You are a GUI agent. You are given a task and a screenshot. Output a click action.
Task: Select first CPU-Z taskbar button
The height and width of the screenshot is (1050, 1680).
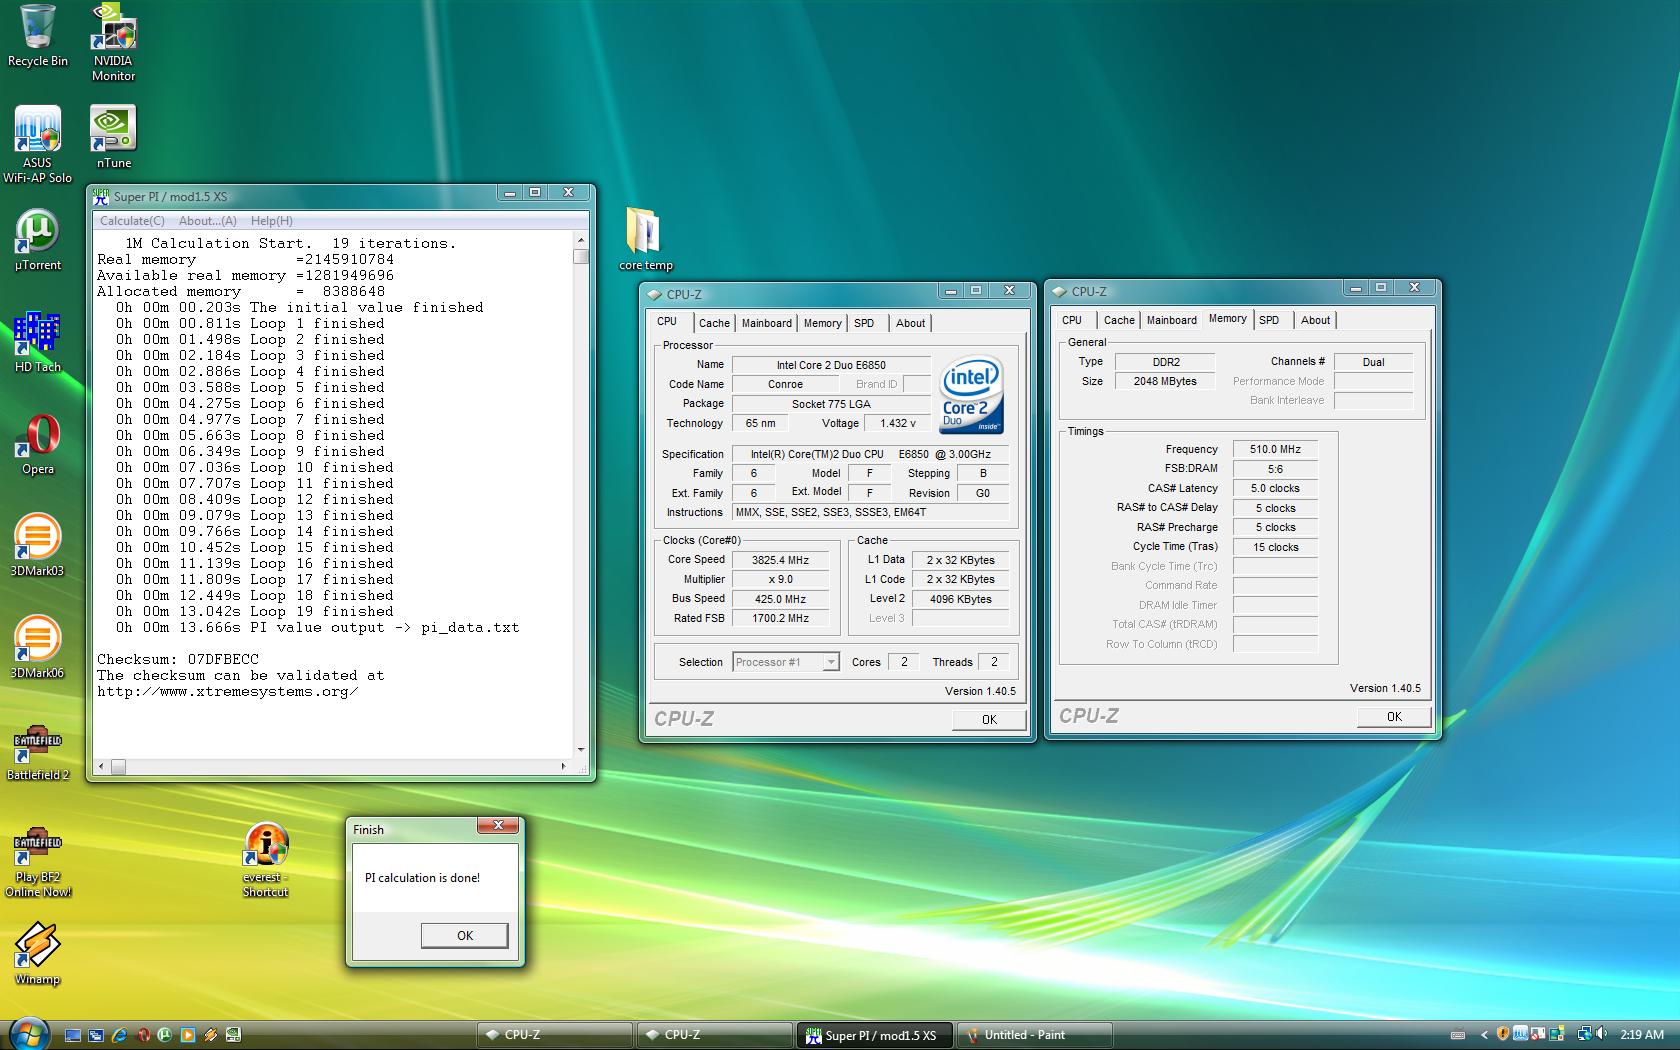click(554, 1035)
